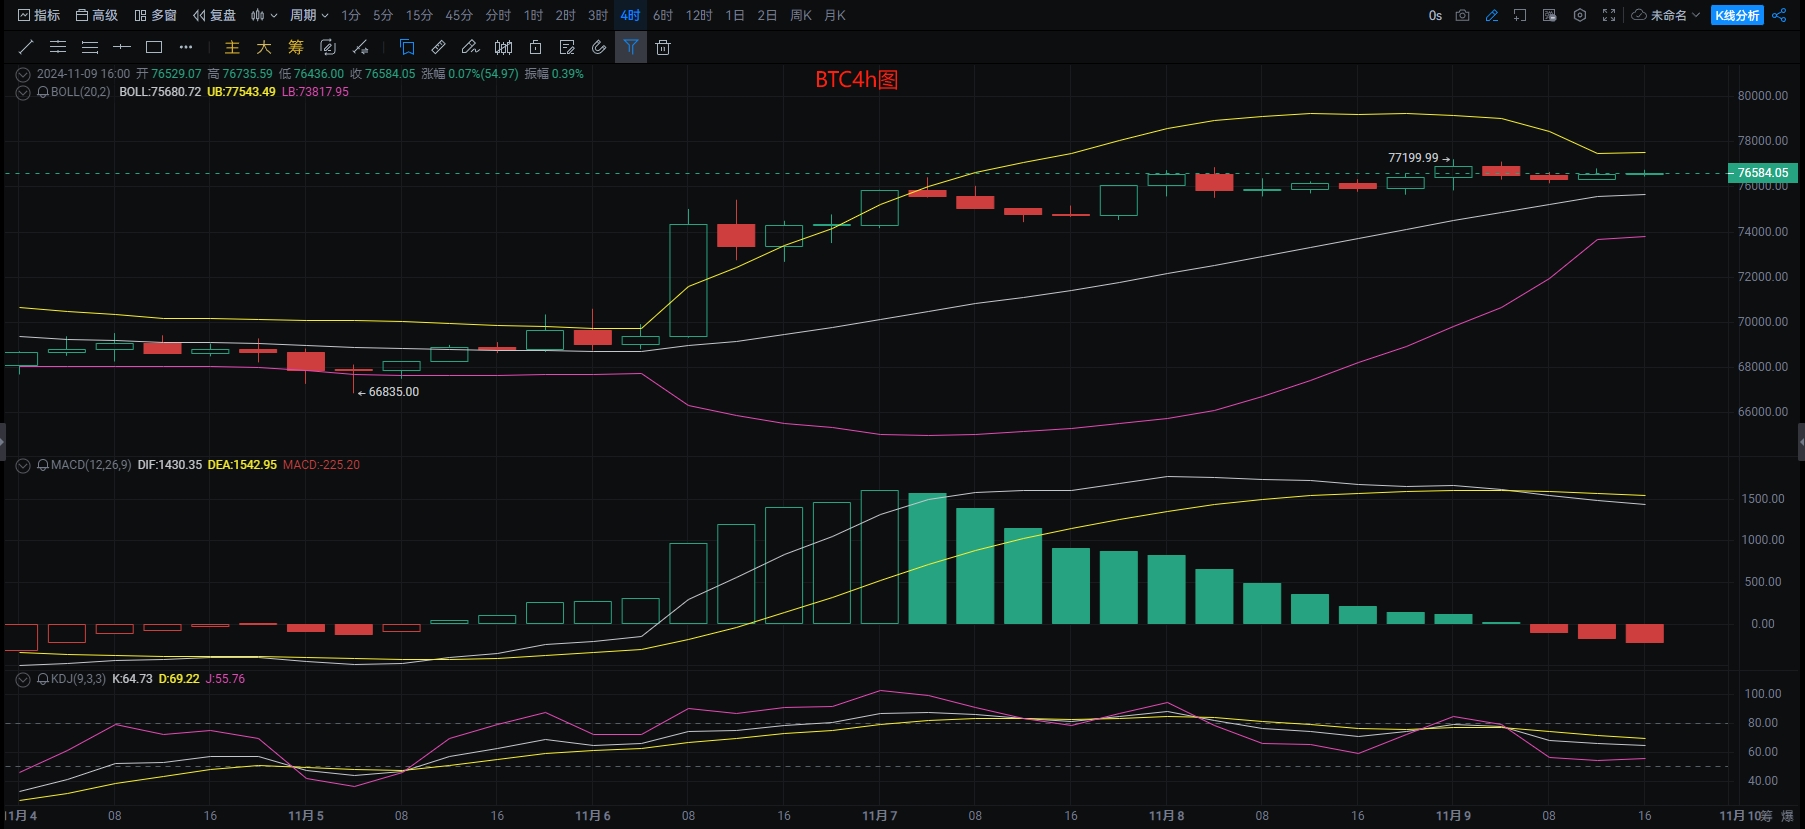Open the candlestick chart type dropdown

click(264, 15)
